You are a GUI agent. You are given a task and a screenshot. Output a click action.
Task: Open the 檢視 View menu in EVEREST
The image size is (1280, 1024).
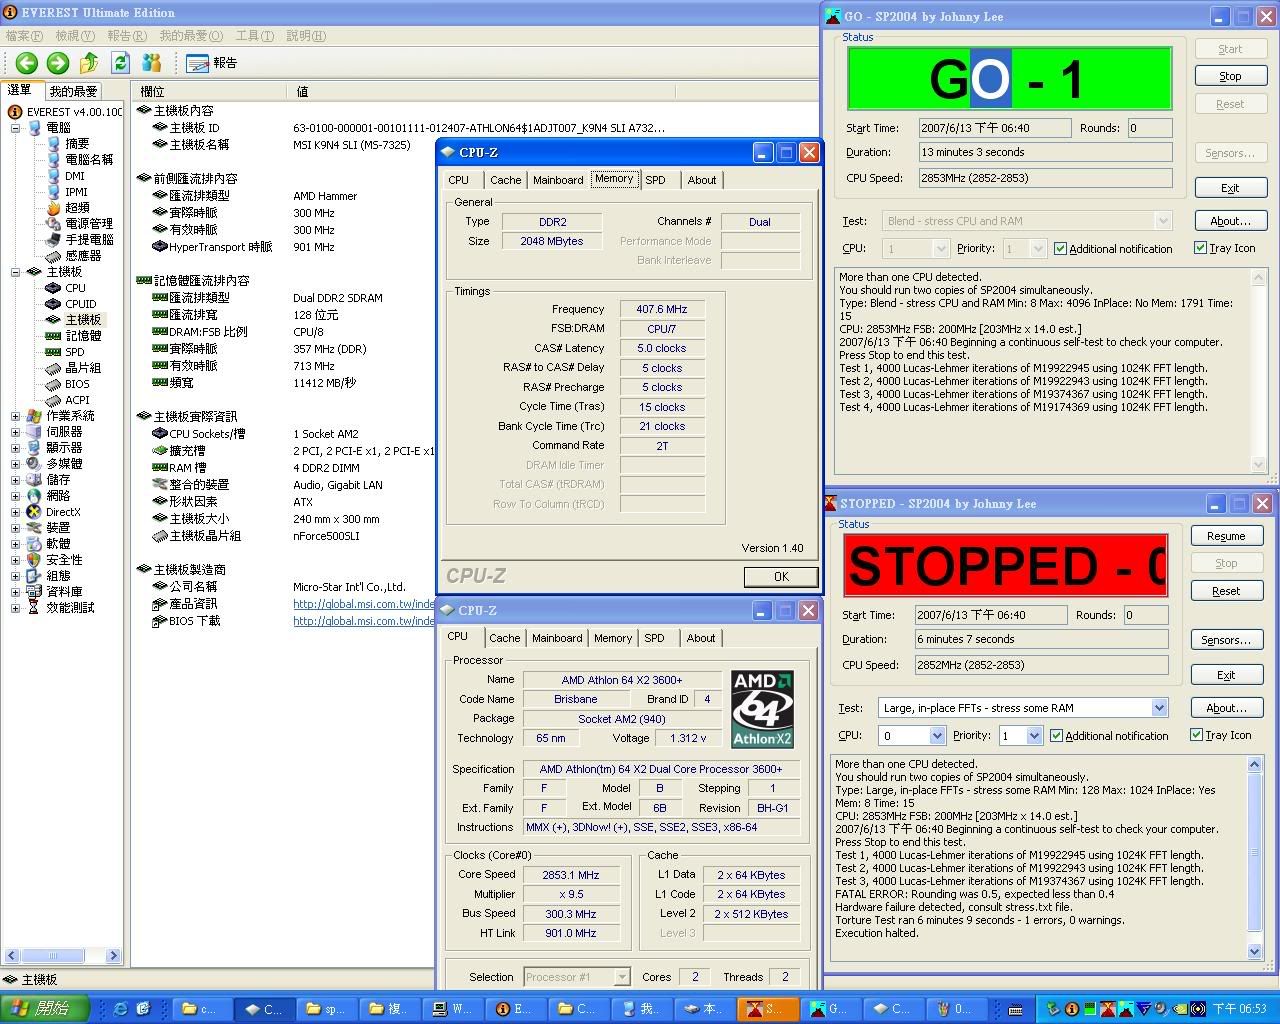pyautogui.click(x=75, y=36)
